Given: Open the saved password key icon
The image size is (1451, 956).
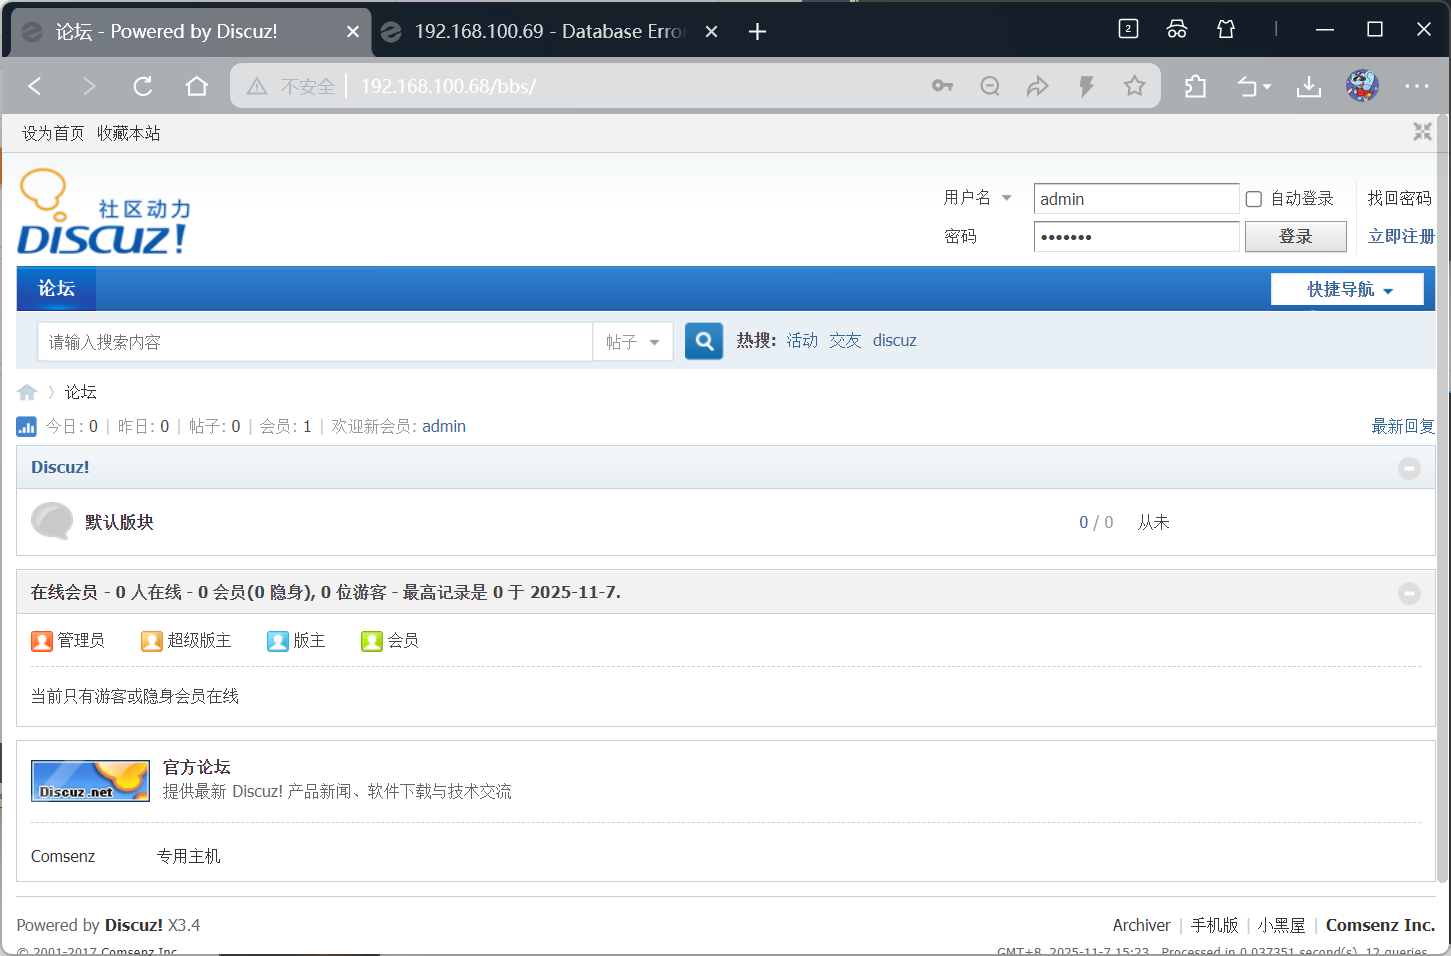Looking at the screenshot, I should [942, 86].
